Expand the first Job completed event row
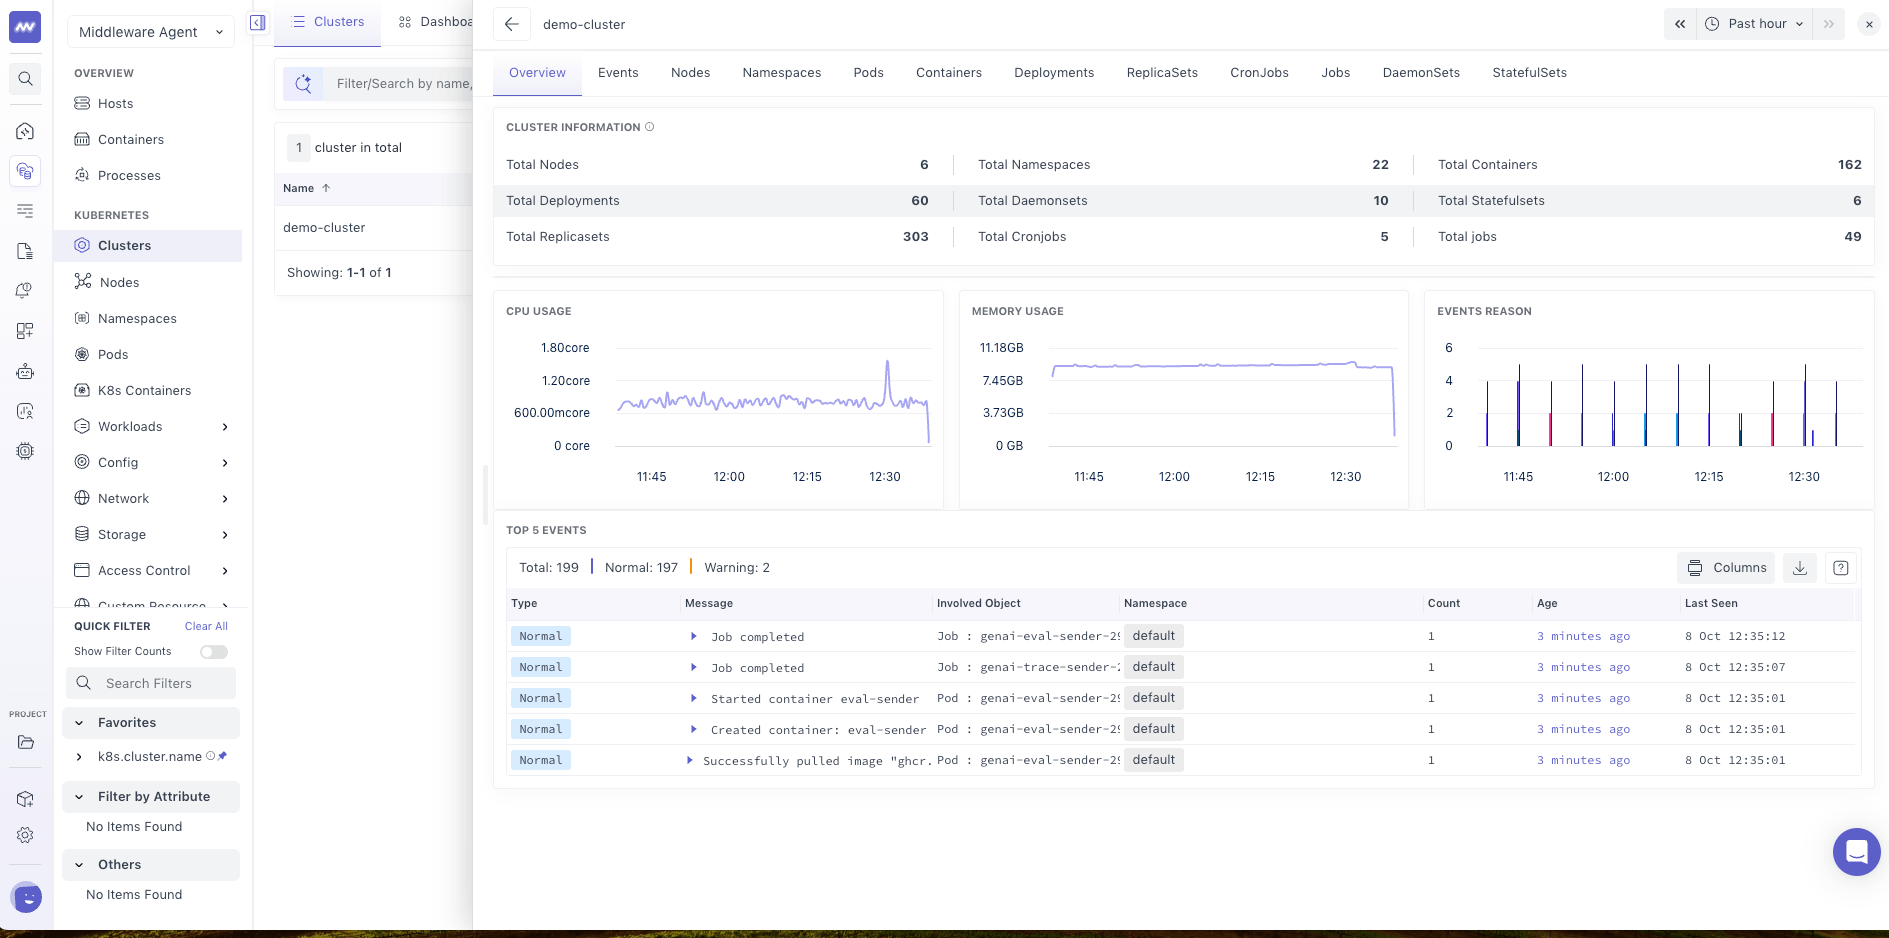The height and width of the screenshot is (938, 1889). 694,636
